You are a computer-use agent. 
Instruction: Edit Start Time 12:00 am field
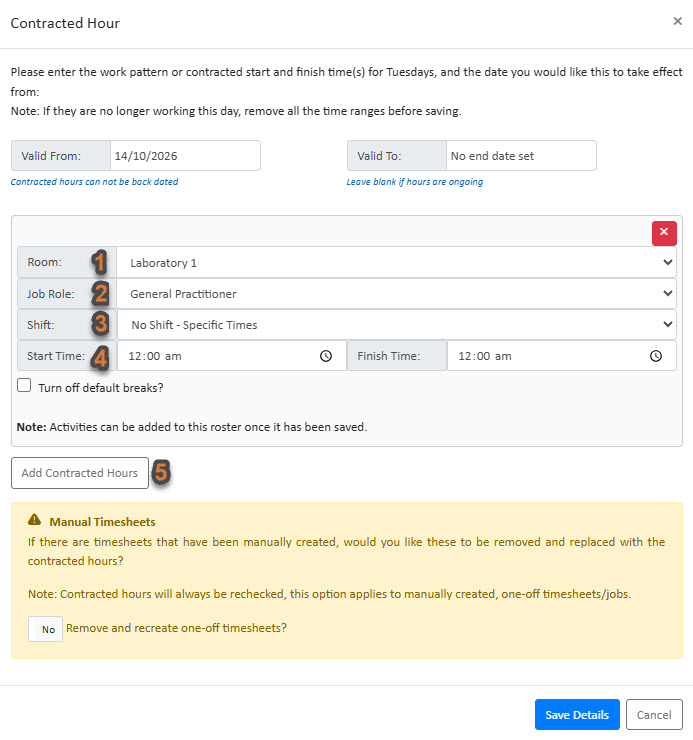(x=231, y=356)
